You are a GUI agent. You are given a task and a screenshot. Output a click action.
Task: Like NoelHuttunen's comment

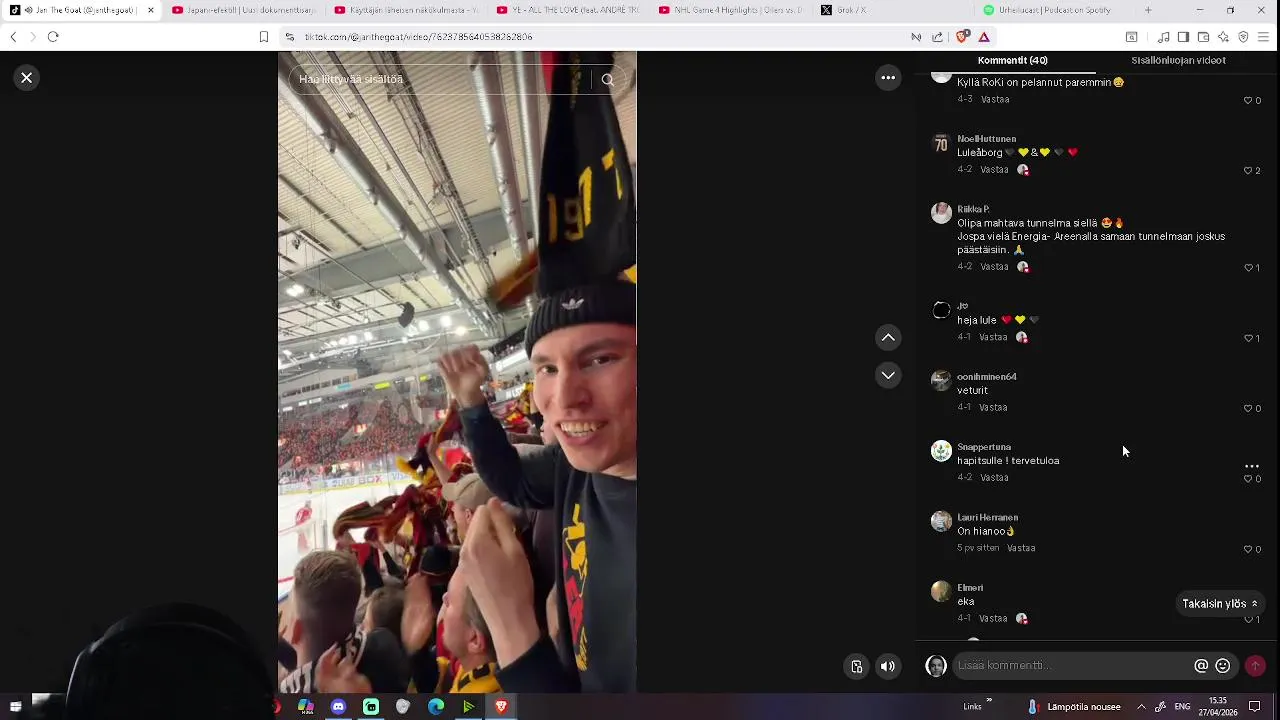click(1248, 170)
